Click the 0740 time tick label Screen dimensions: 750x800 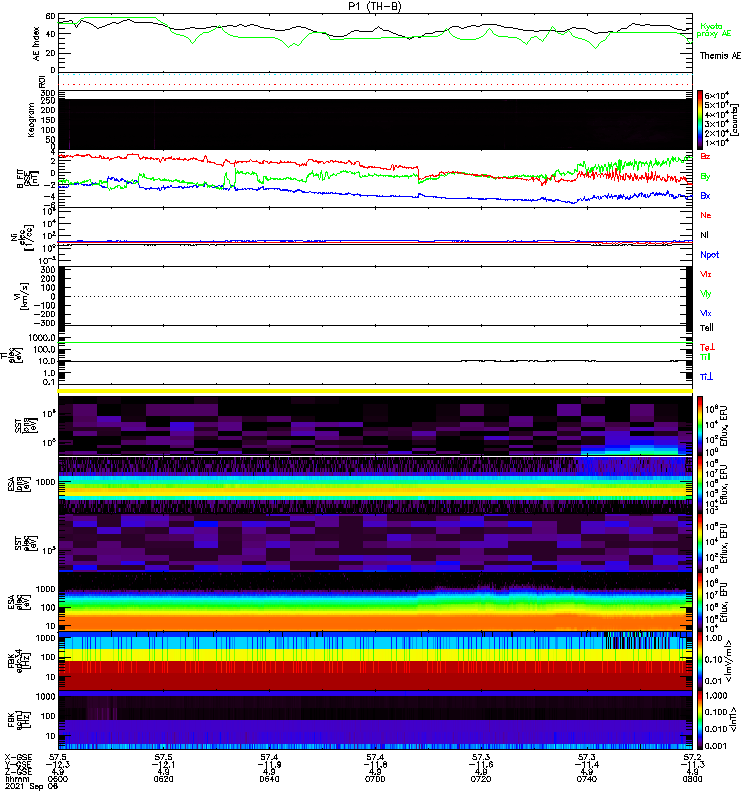[586, 779]
